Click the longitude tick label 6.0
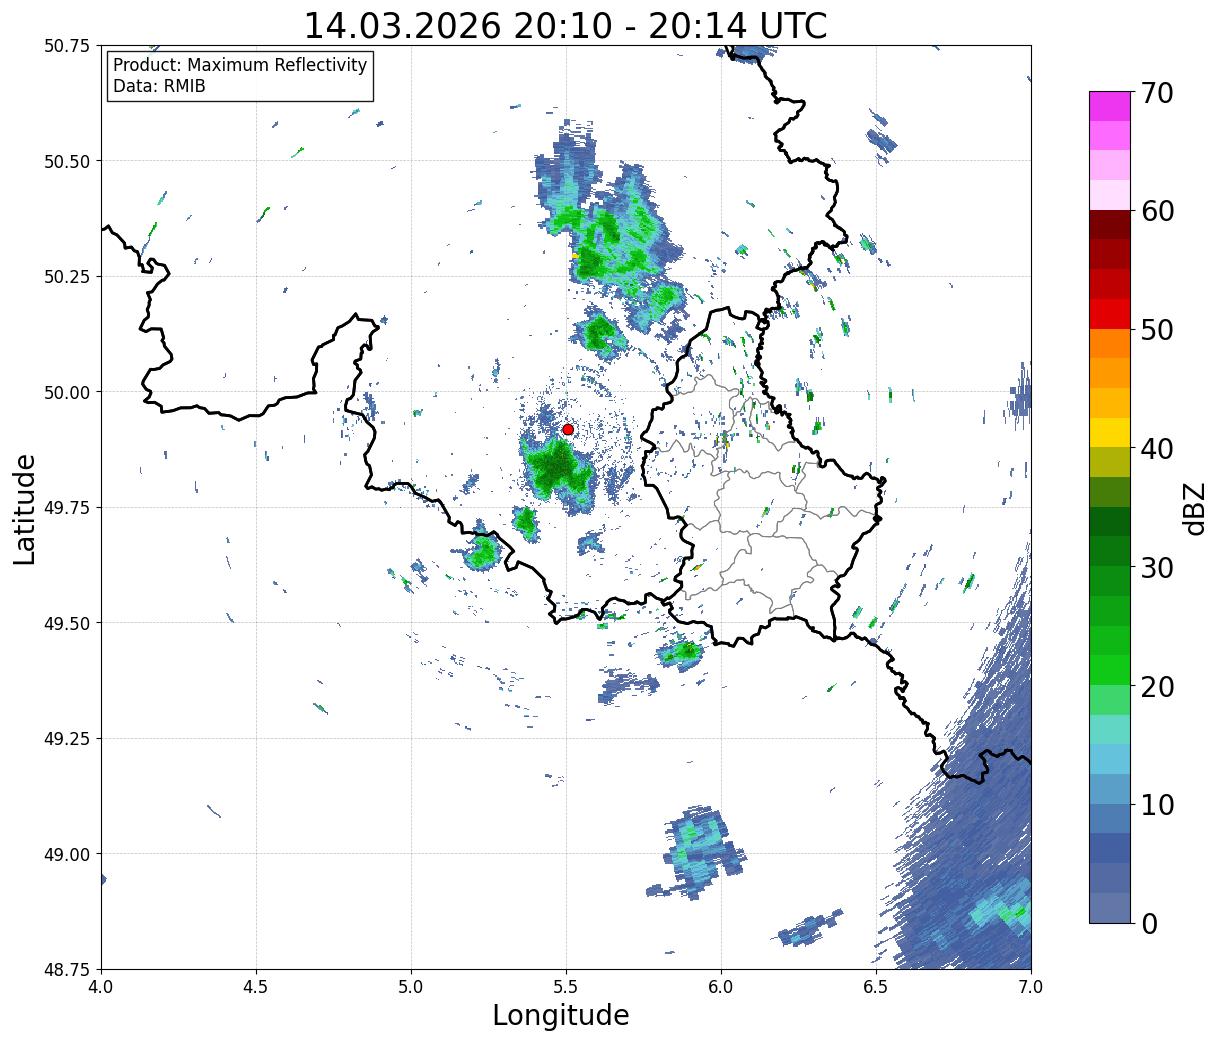This screenshot has height=1040, width=1219. pos(721,987)
